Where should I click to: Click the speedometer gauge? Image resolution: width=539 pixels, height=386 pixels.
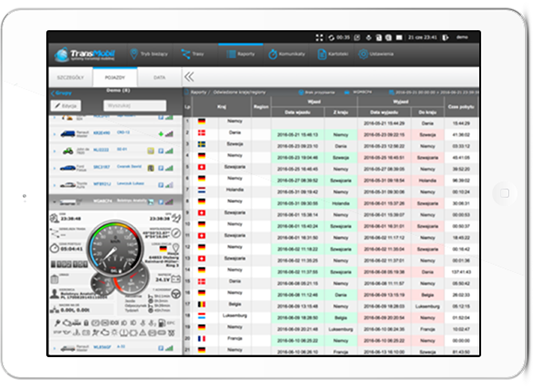115,248
